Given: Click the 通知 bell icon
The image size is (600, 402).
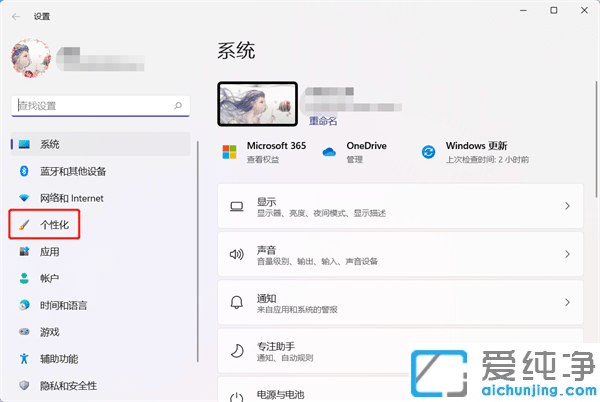Looking at the screenshot, I should pyautogui.click(x=236, y=303).
